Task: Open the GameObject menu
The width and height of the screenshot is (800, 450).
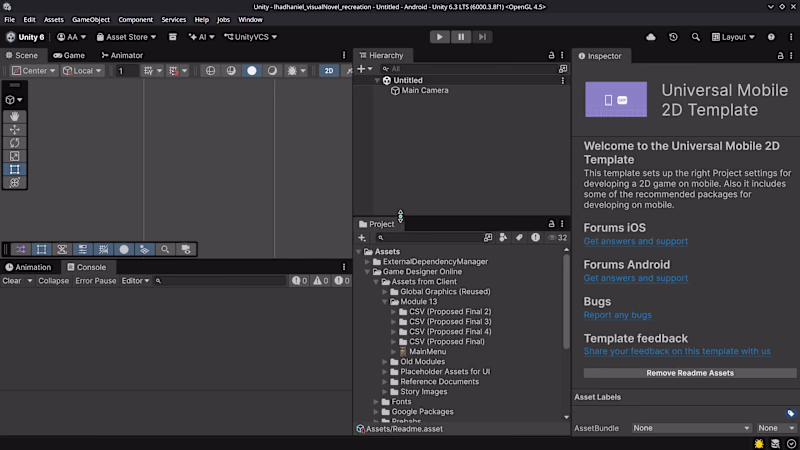Action: [x=91, y=19]
